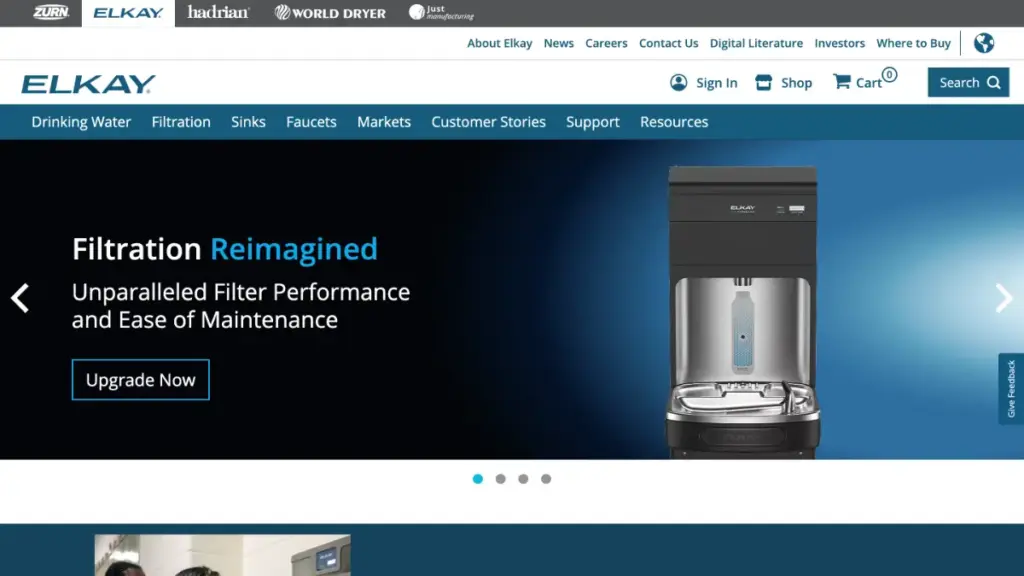Click the Zurn brand logo
Screen dimensions: 1024x576
pyautogui.click(x=50, y=13)
